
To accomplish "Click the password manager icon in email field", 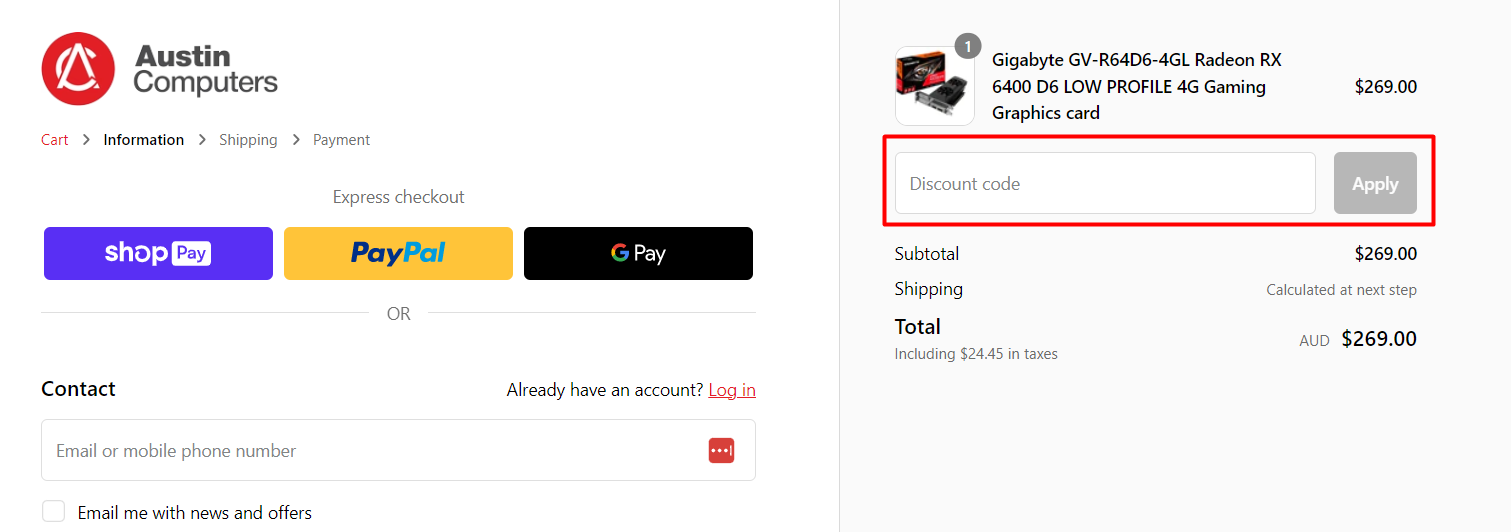I will click(x=721, y=451).
